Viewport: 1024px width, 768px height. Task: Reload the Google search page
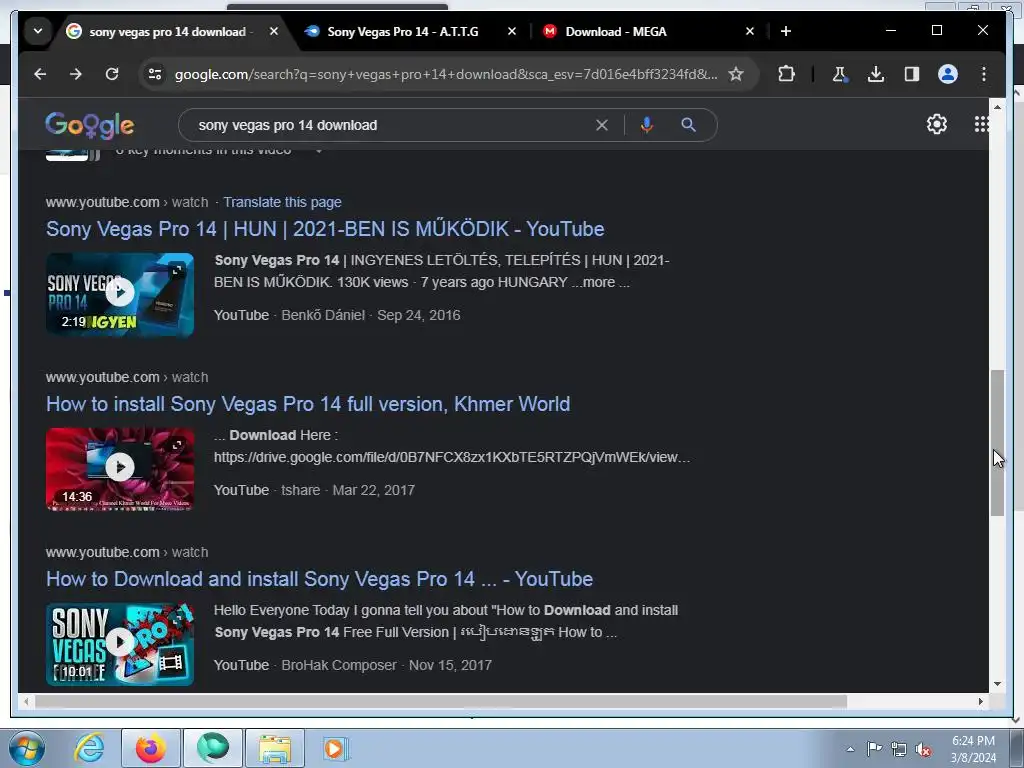click(x=112, y=74)
